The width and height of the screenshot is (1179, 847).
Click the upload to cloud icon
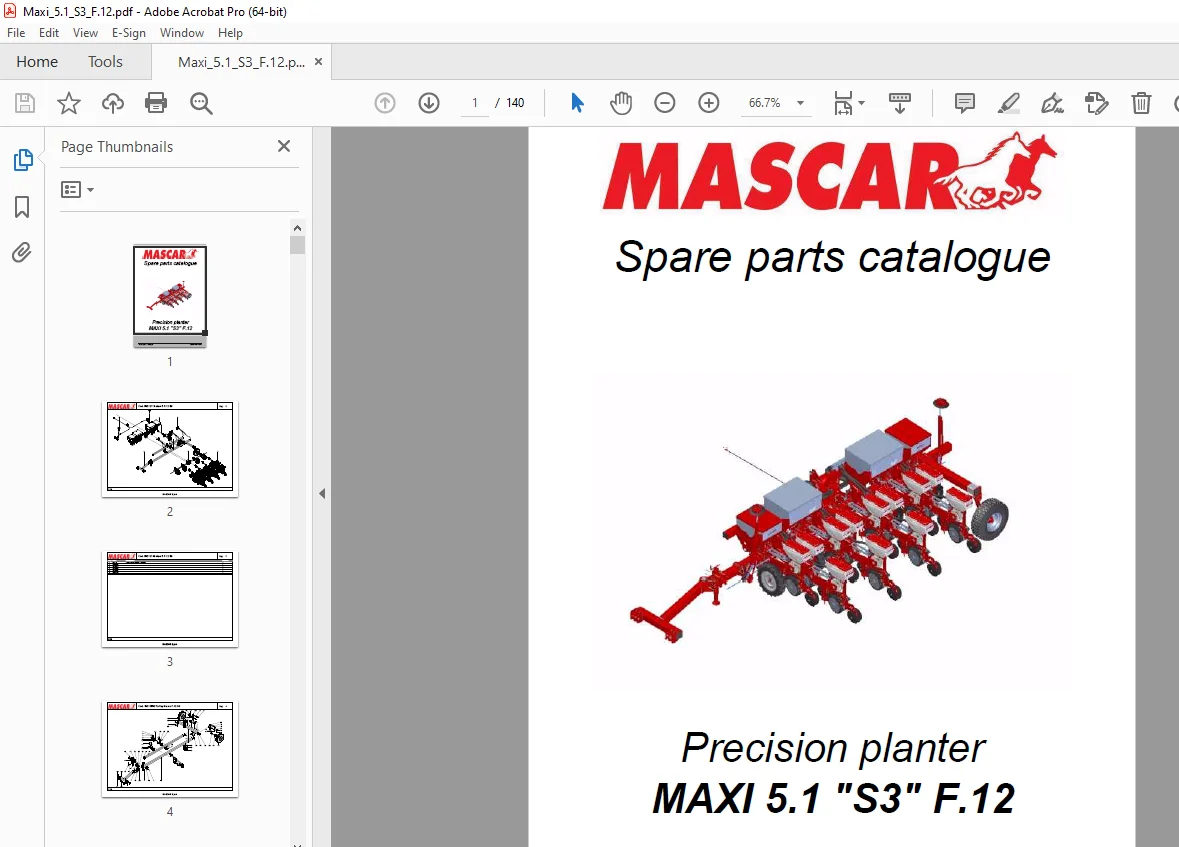coord(113,103)
